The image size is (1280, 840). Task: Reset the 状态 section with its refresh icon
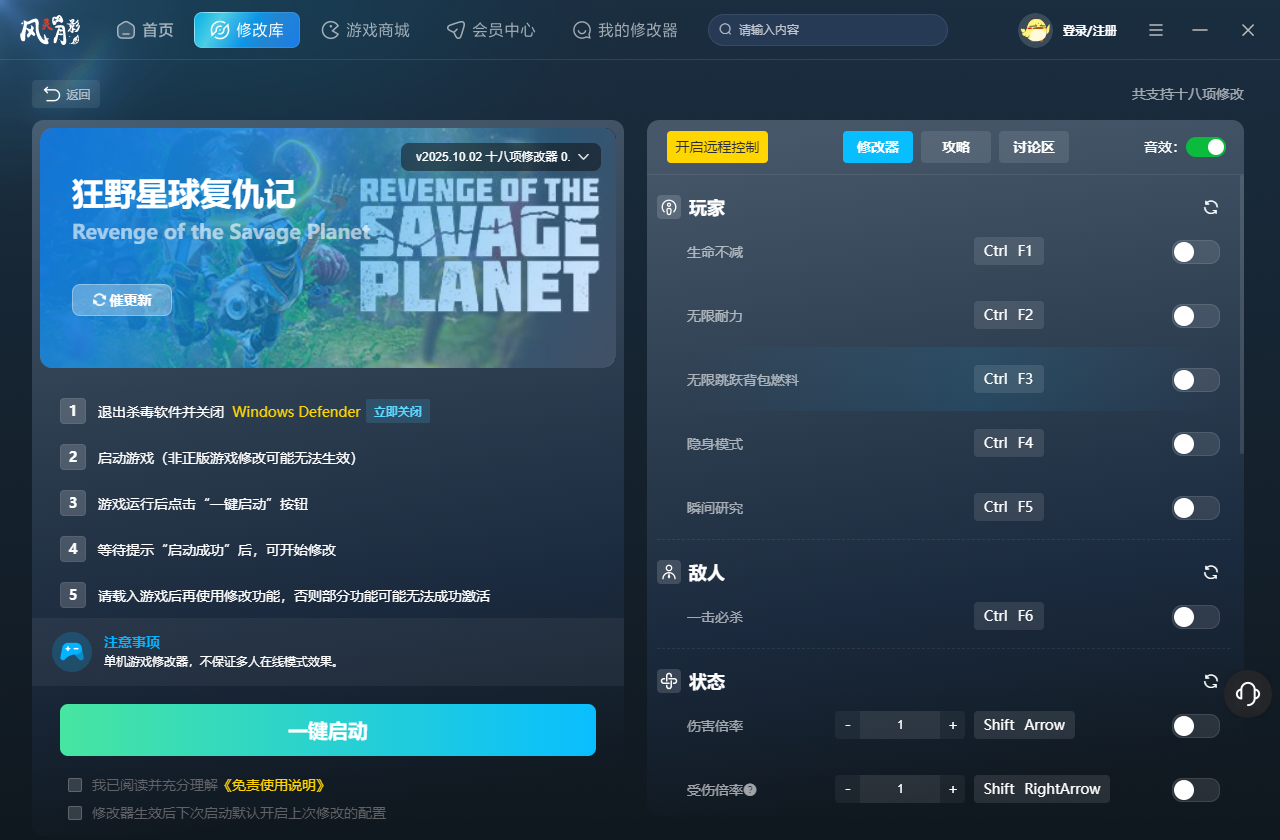[1210, 681]
